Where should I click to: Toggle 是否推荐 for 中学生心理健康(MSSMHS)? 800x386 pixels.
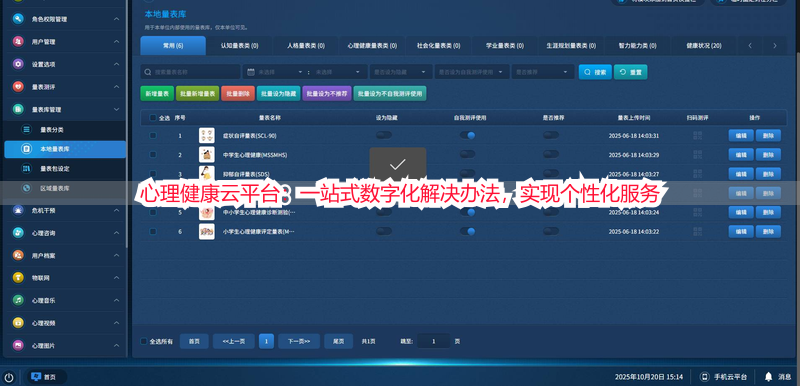(x=551, y=154)
